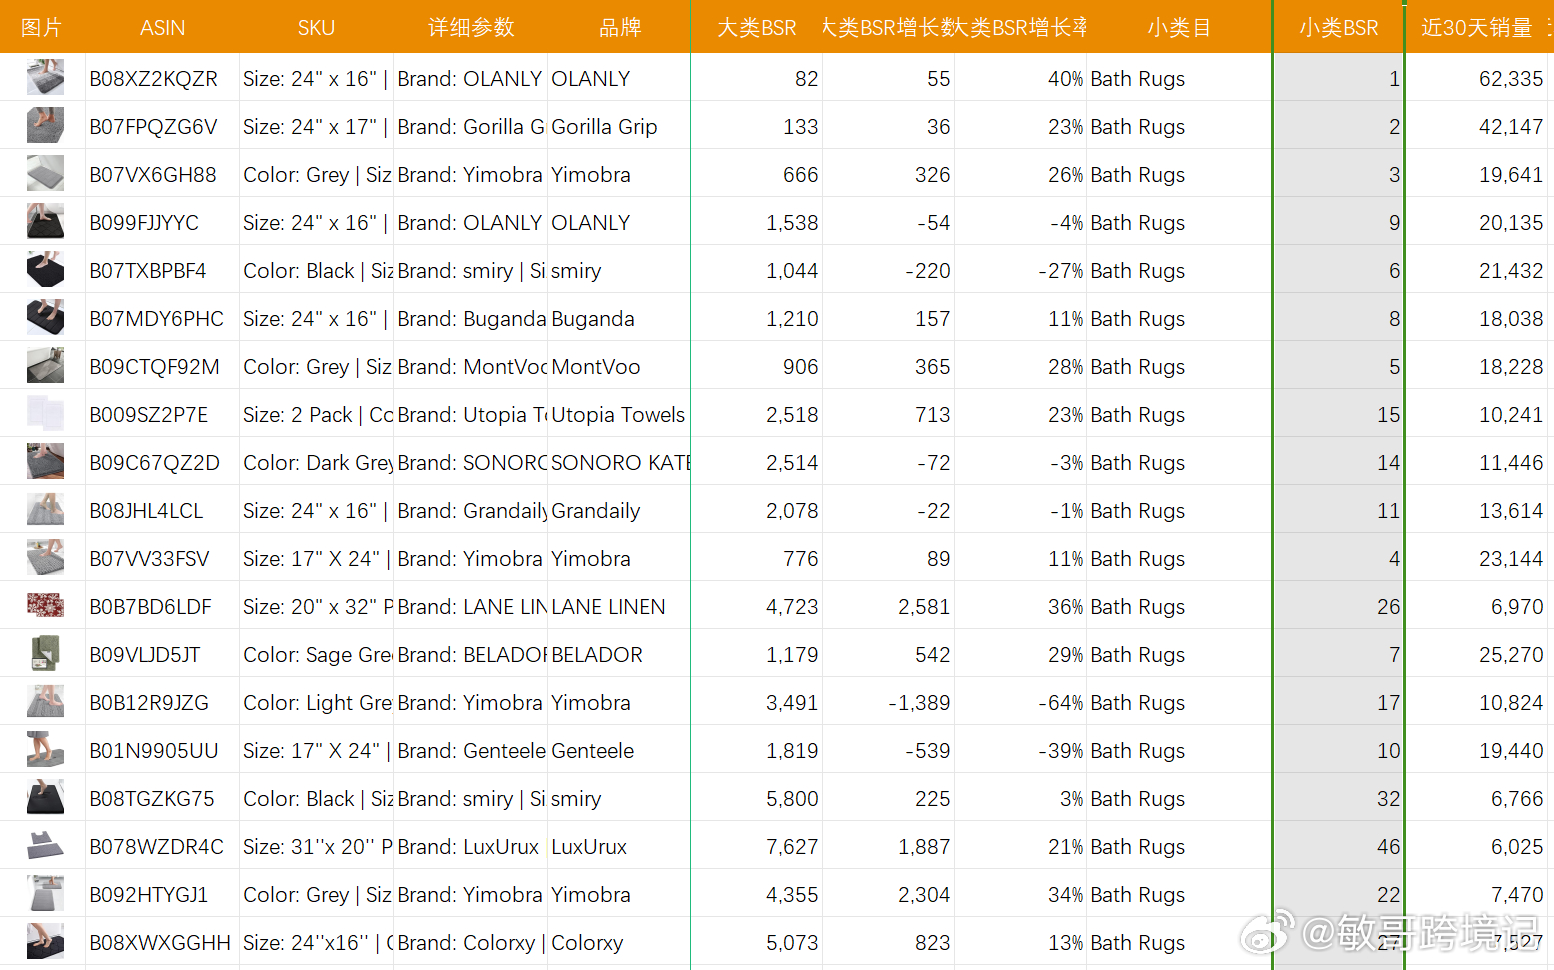Click the product thumbnail for ASIN B08XZ2KQZR
This screenshot has width=1554, height=970.
click(x=45, y=78)
